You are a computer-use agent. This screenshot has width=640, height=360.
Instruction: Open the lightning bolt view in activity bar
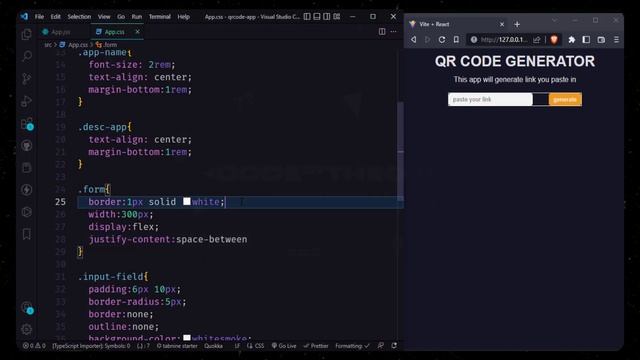point(27,190)
